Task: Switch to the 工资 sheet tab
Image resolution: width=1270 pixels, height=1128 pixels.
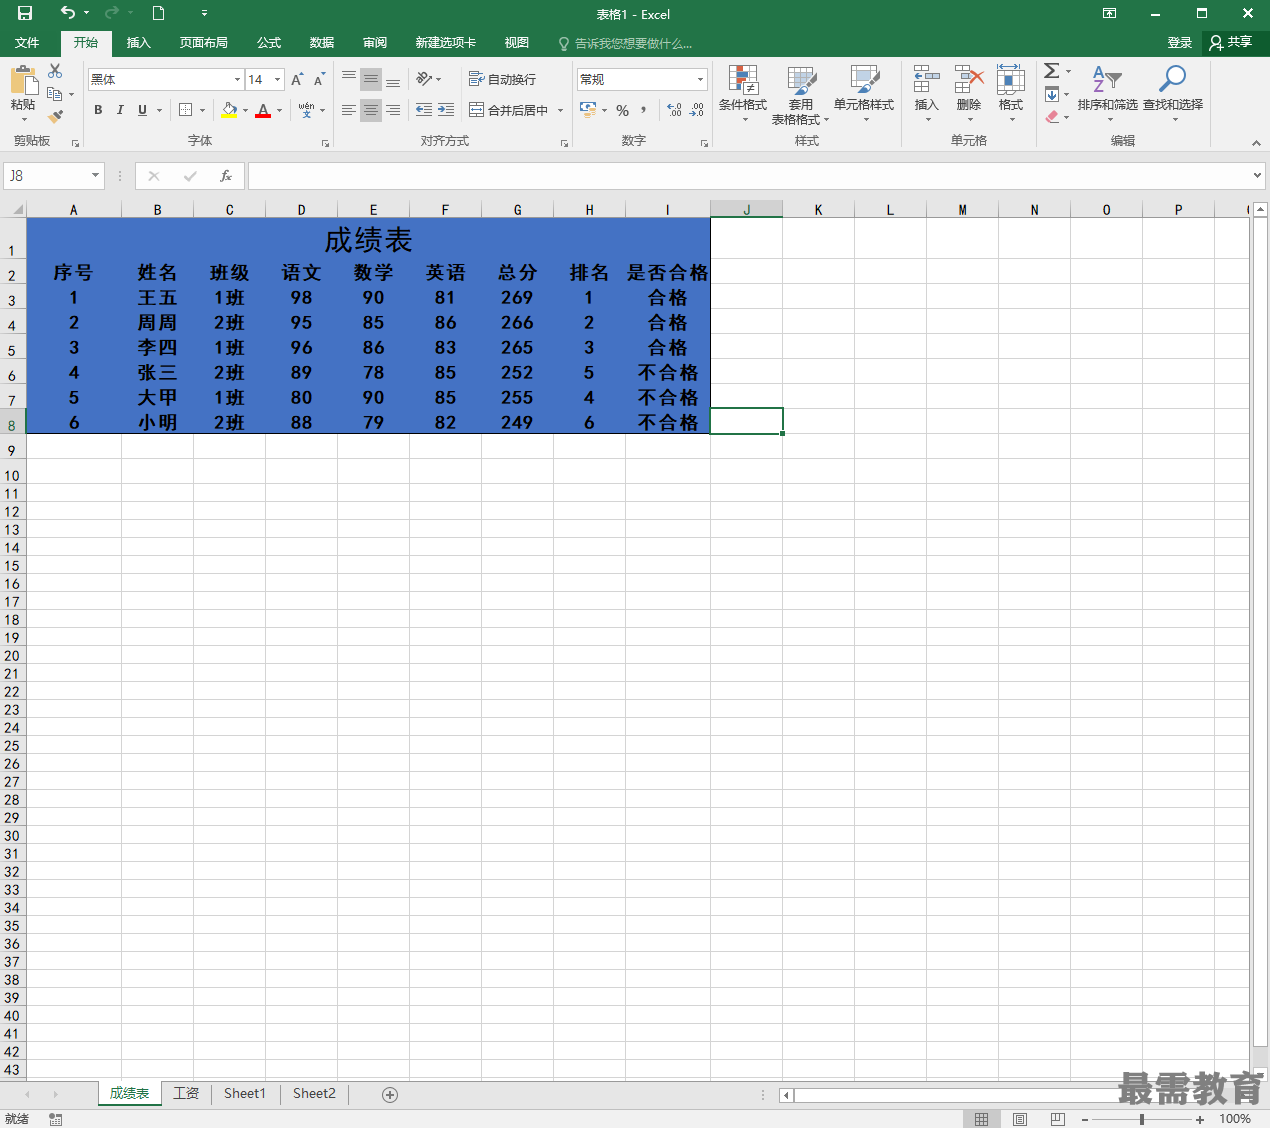Action: (x=186, y=1094)
